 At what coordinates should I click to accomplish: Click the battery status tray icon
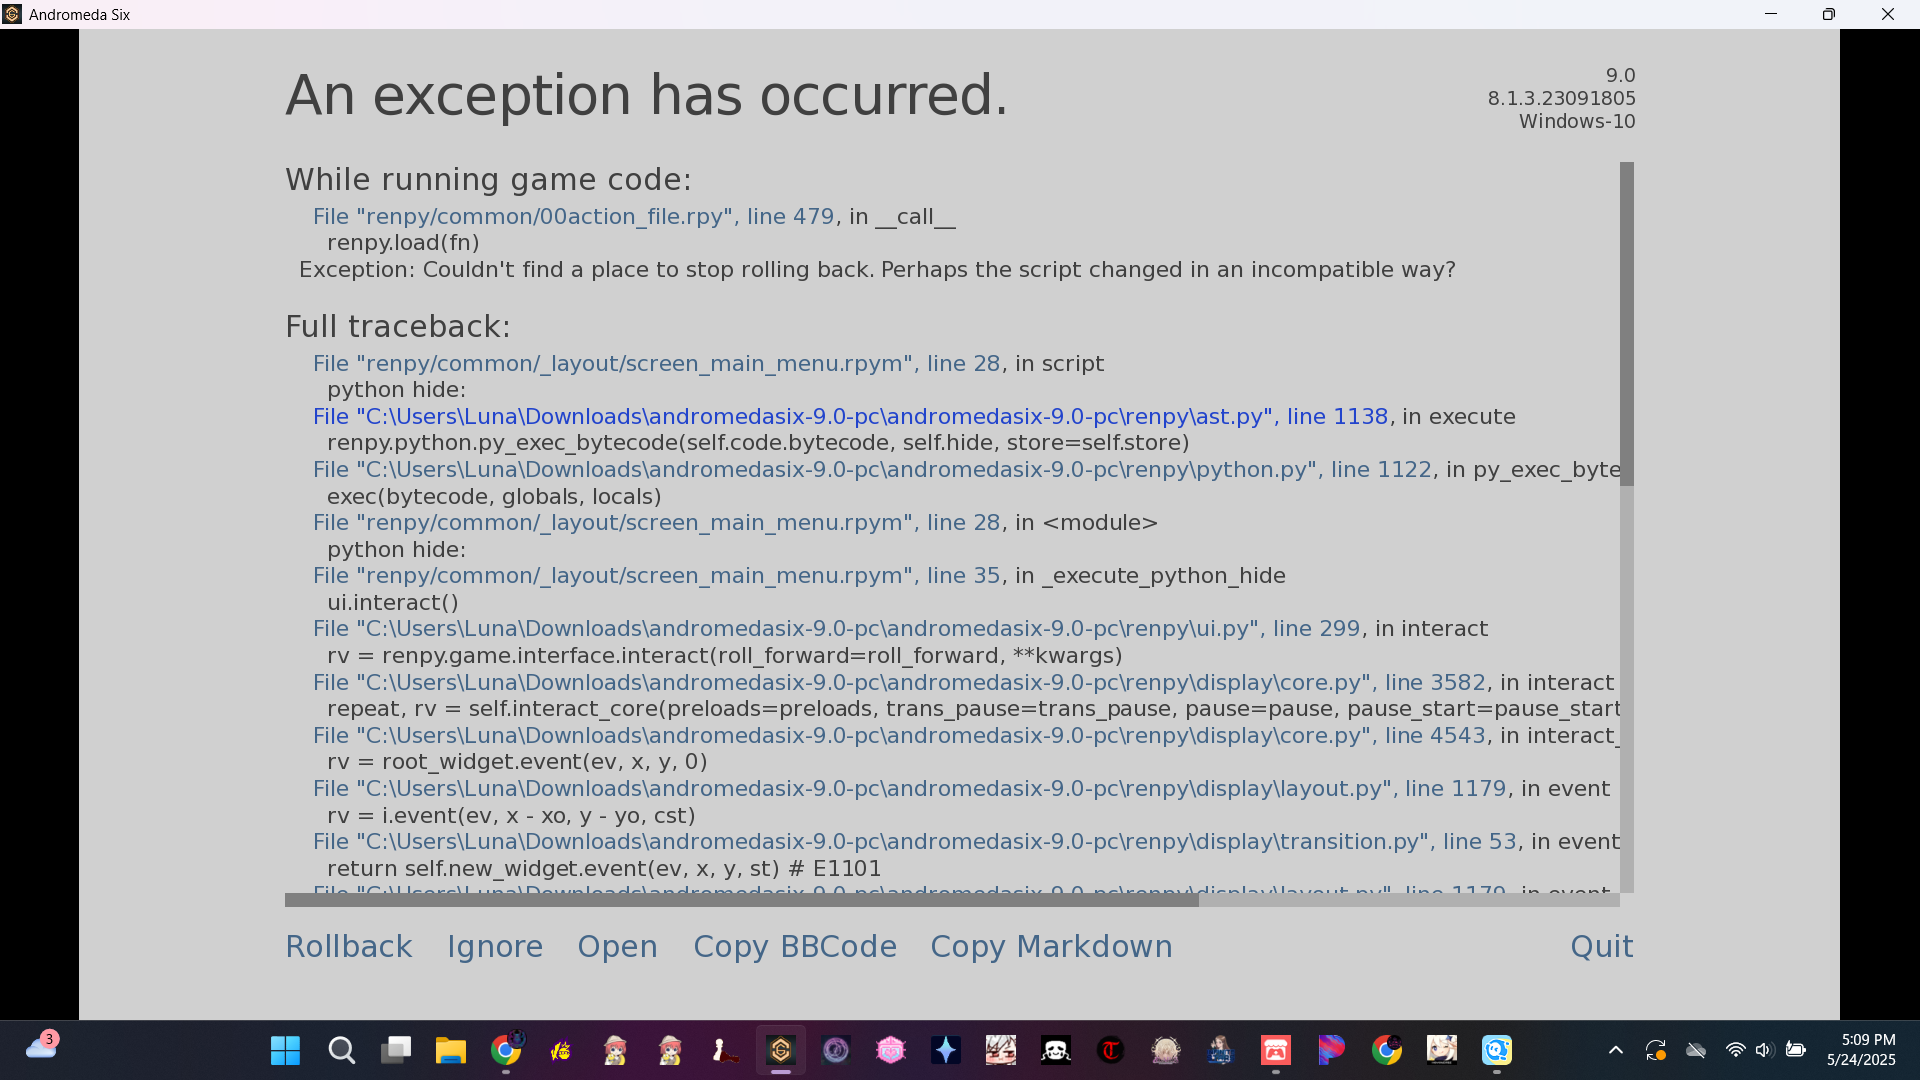(x=1796, y=1050)
